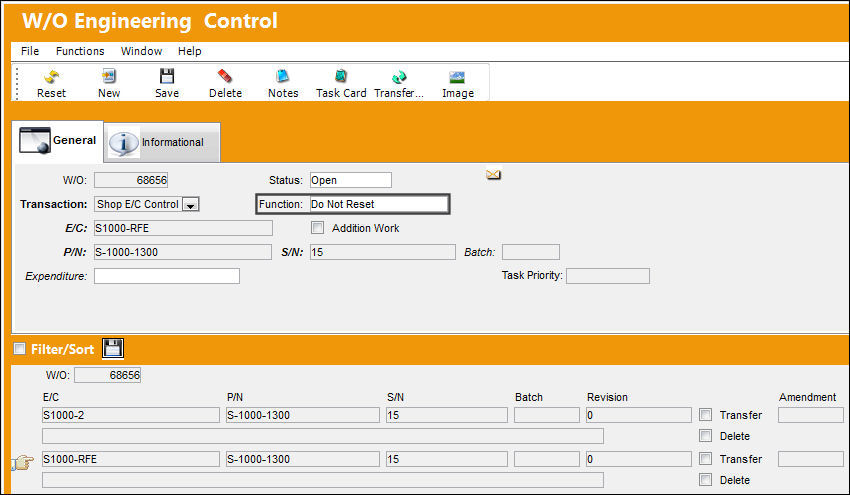This screenshot has width=850, height=495.
Task: Switch to the Informational tab
Action: point(162,142)
